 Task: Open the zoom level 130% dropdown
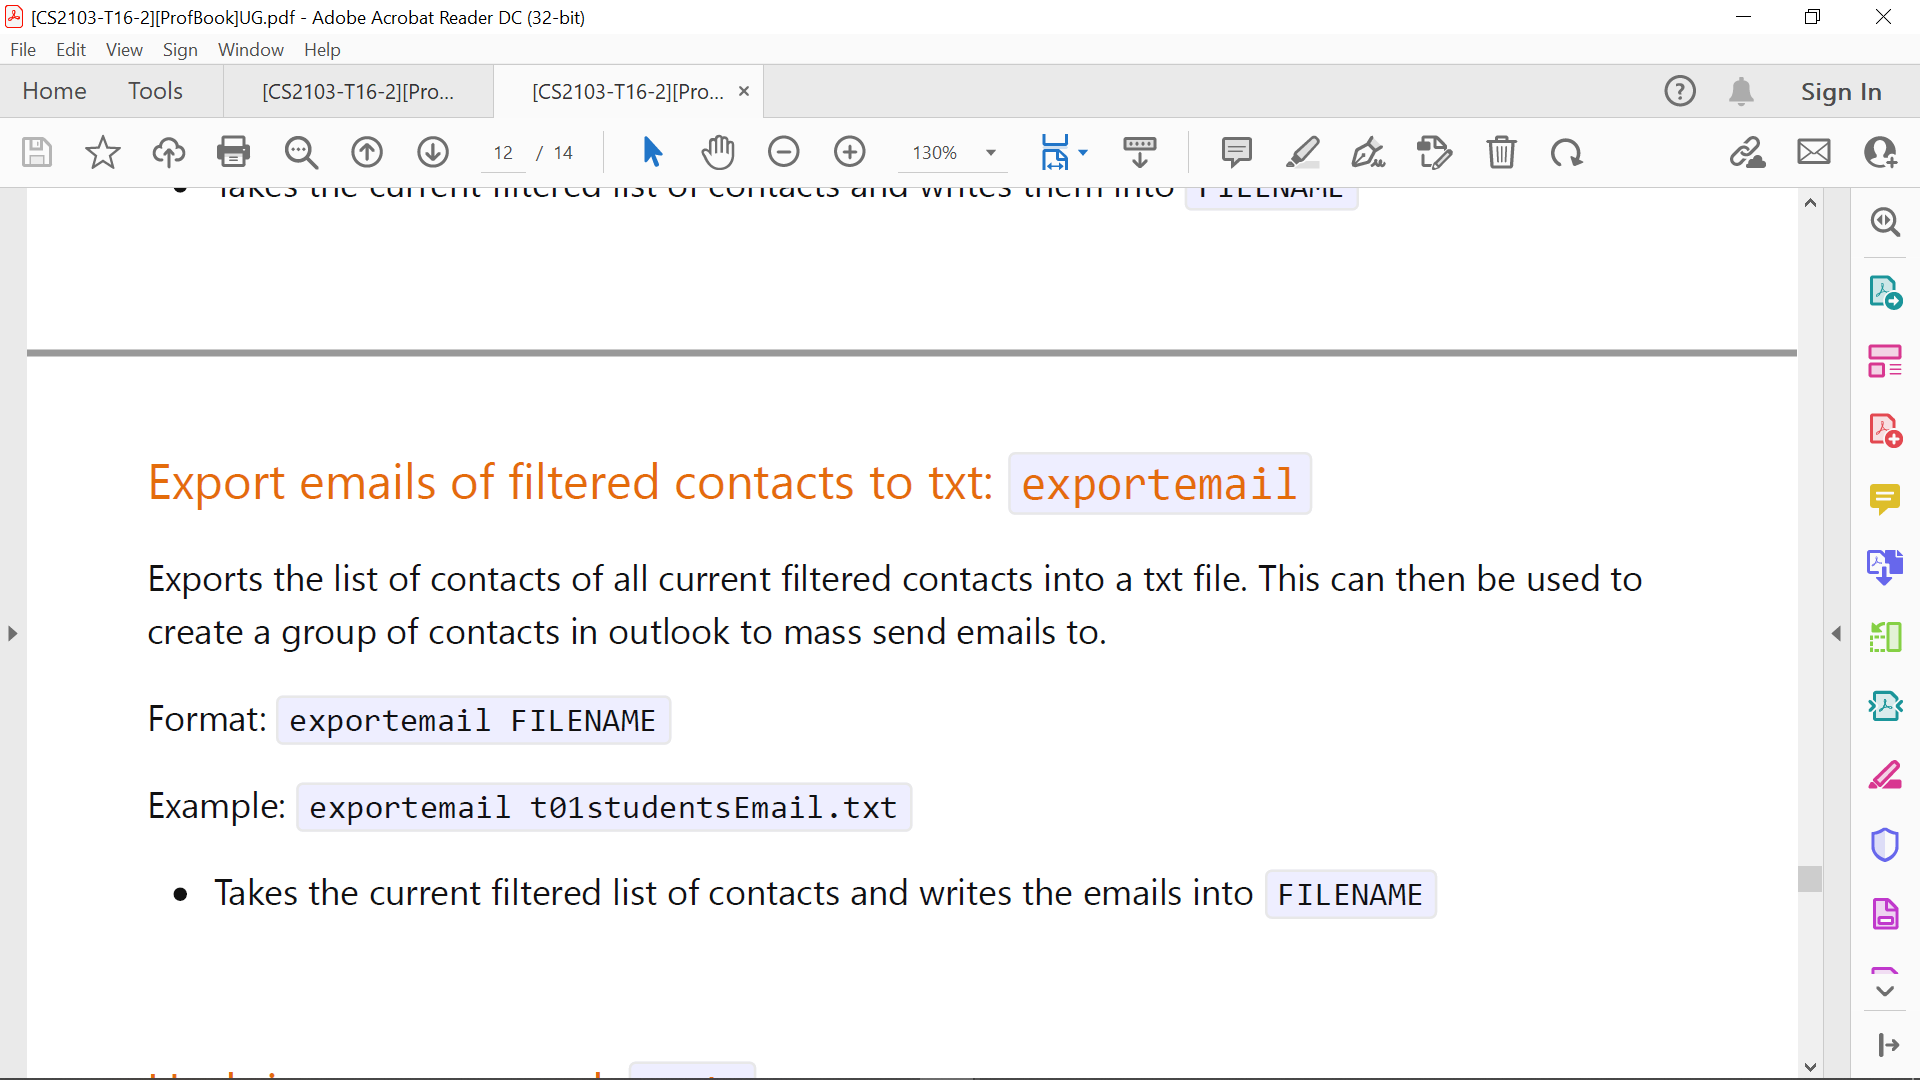(x=990, y=153)
